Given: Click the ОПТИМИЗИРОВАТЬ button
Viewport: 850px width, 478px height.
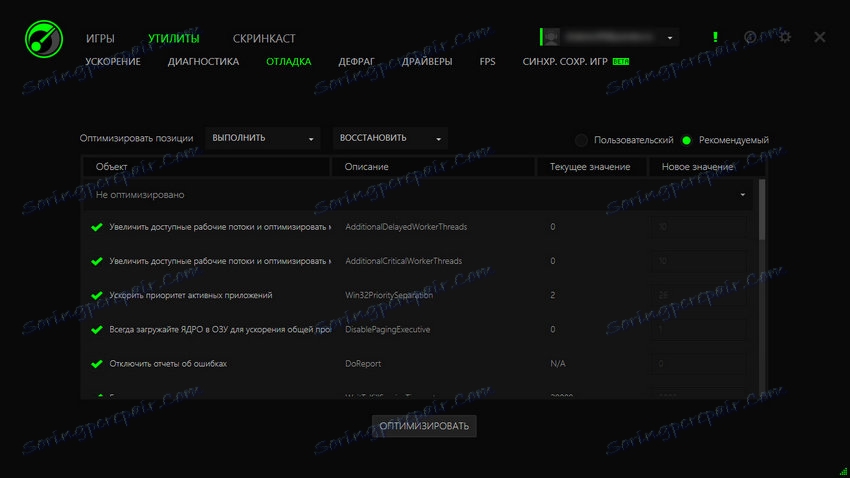Looking at the screenshot, I should click(424, 426).
